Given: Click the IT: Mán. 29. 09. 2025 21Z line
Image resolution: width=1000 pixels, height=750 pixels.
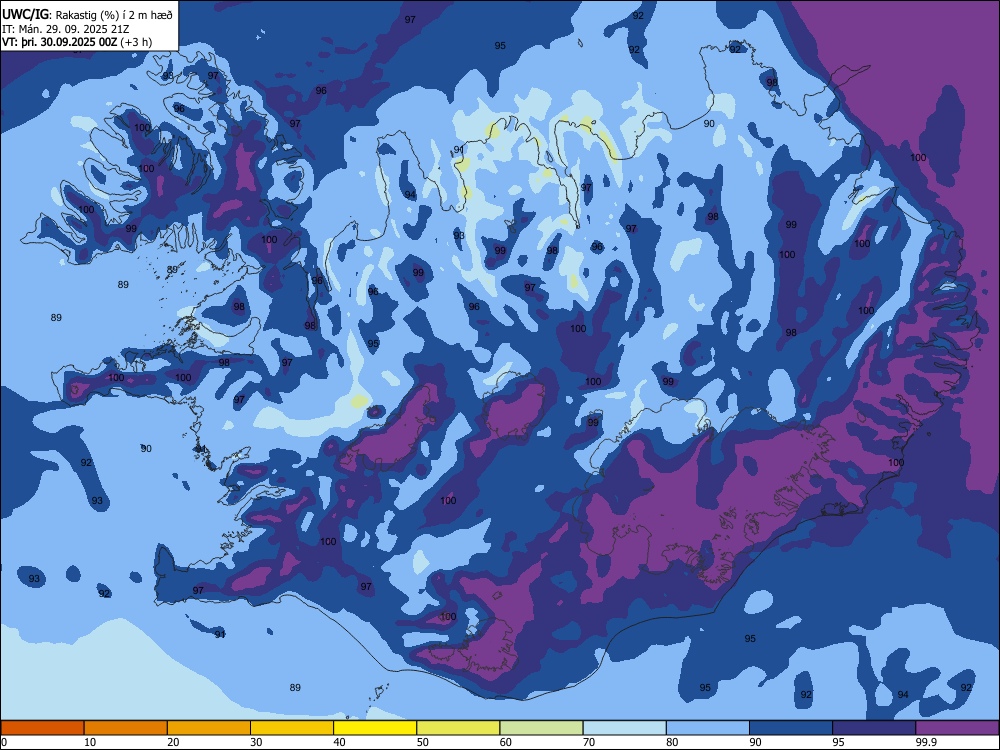Looking at the screenshot, I should [x=66, y=29].
